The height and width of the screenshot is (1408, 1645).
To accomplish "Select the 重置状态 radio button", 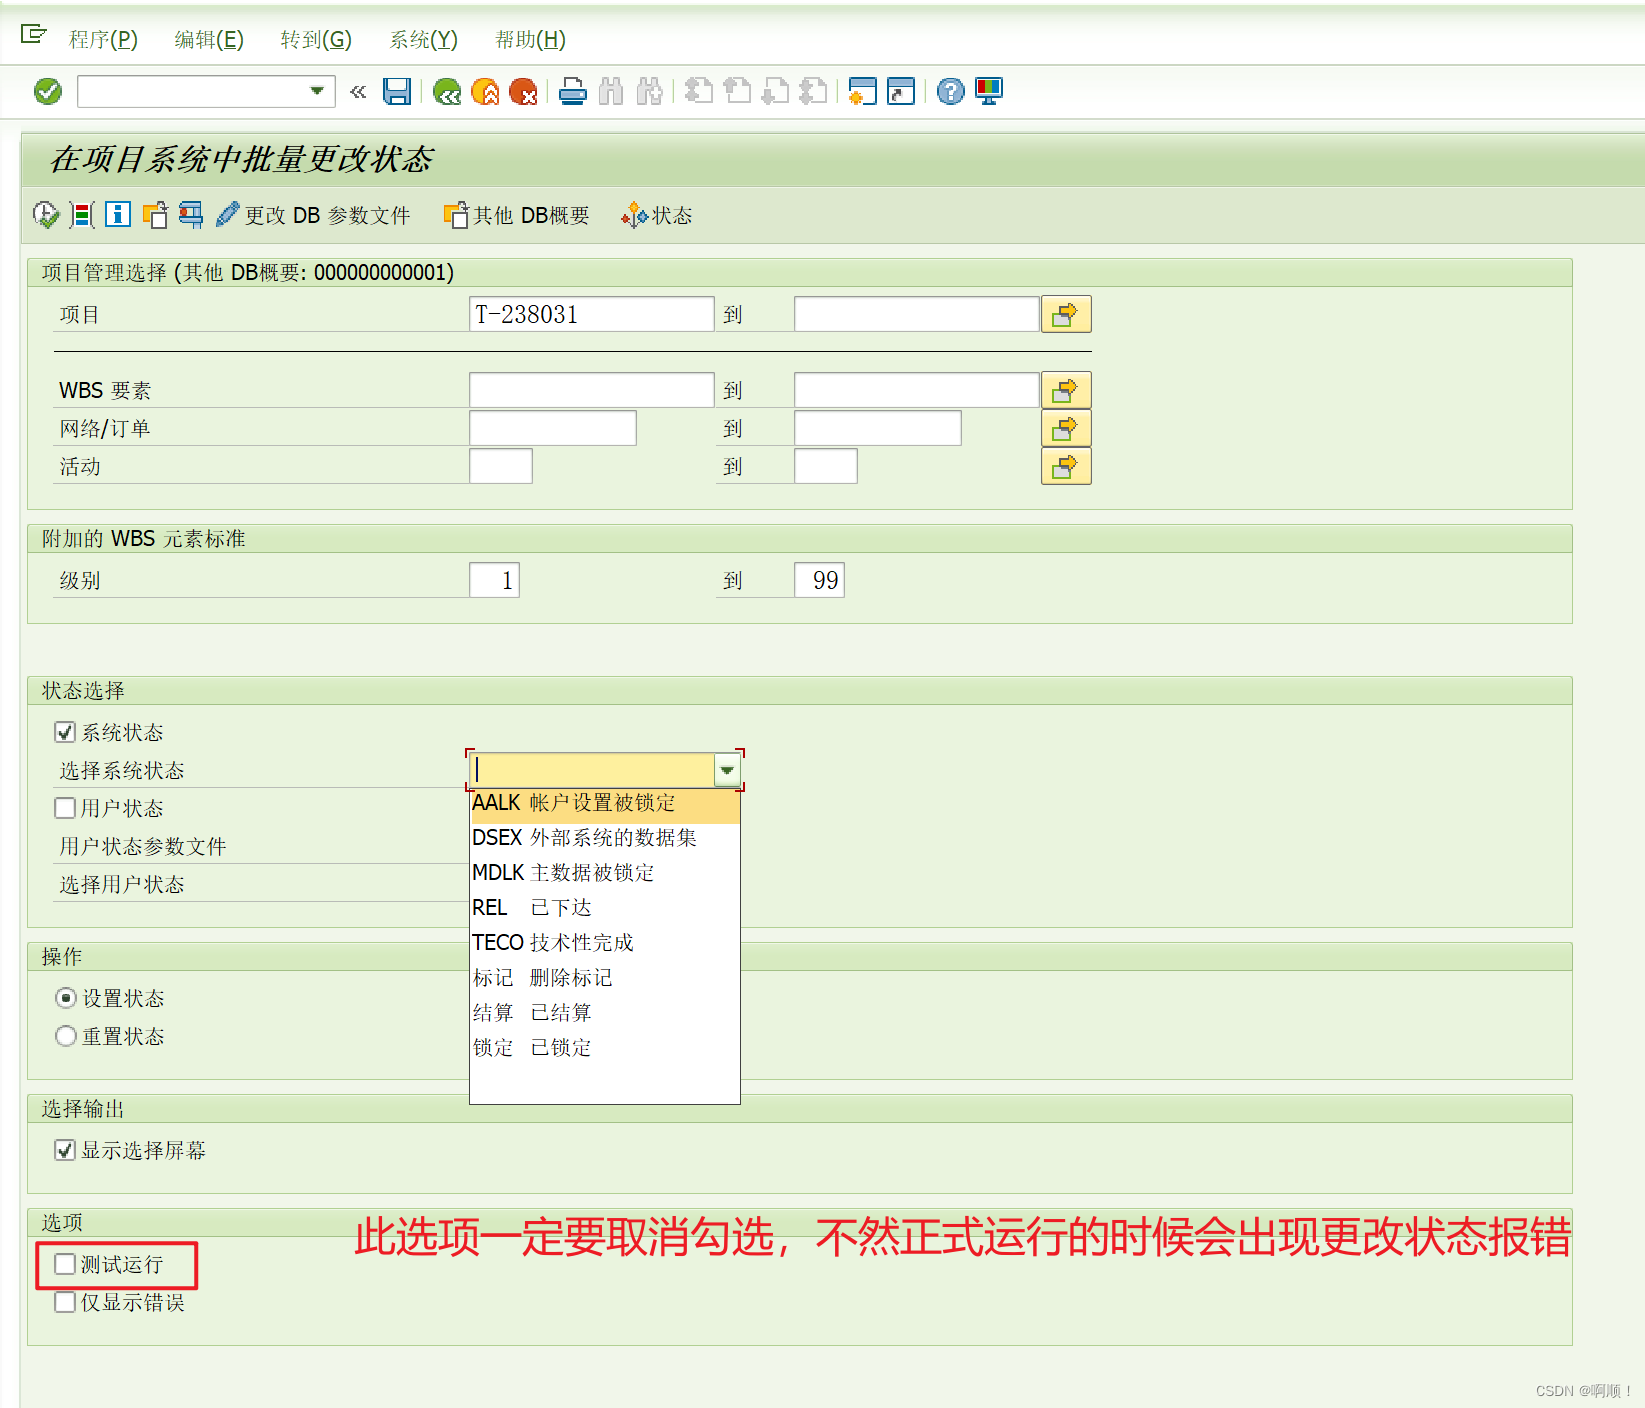I will (x=65, y=1036).
